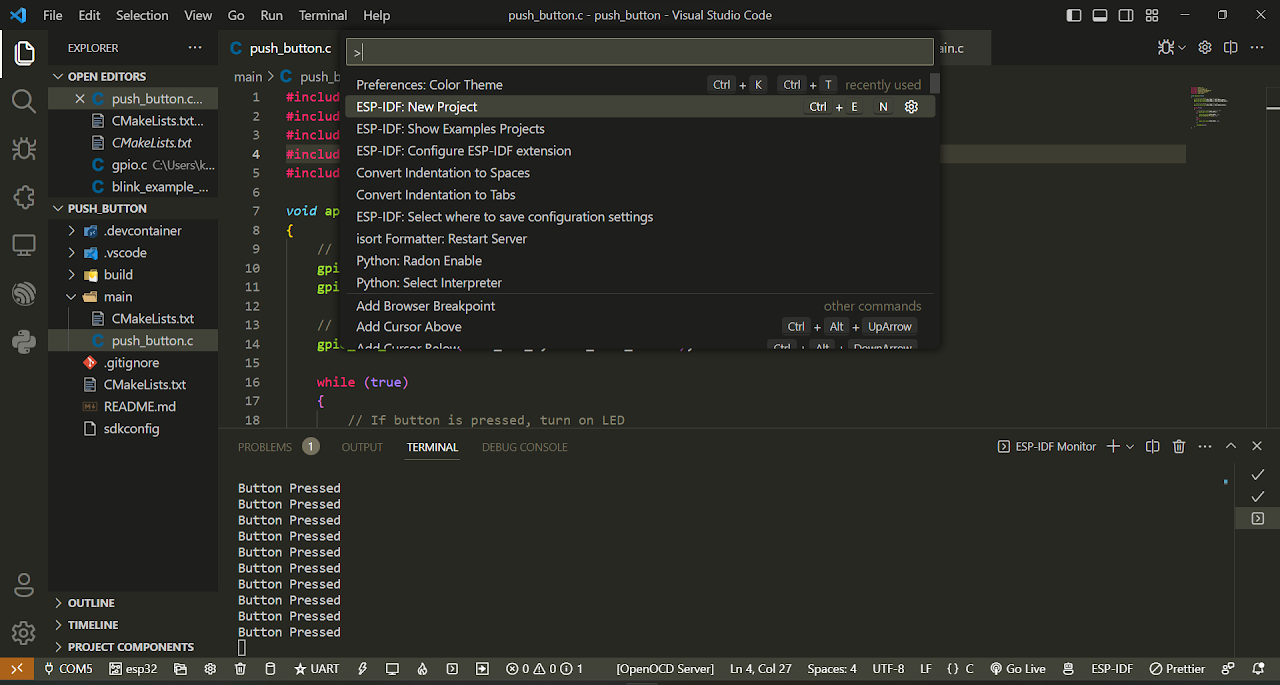The height and width of the screenshot is (685, 1280).
Task: Click the Python icon in activity bar
Action: tap(24, 342)
